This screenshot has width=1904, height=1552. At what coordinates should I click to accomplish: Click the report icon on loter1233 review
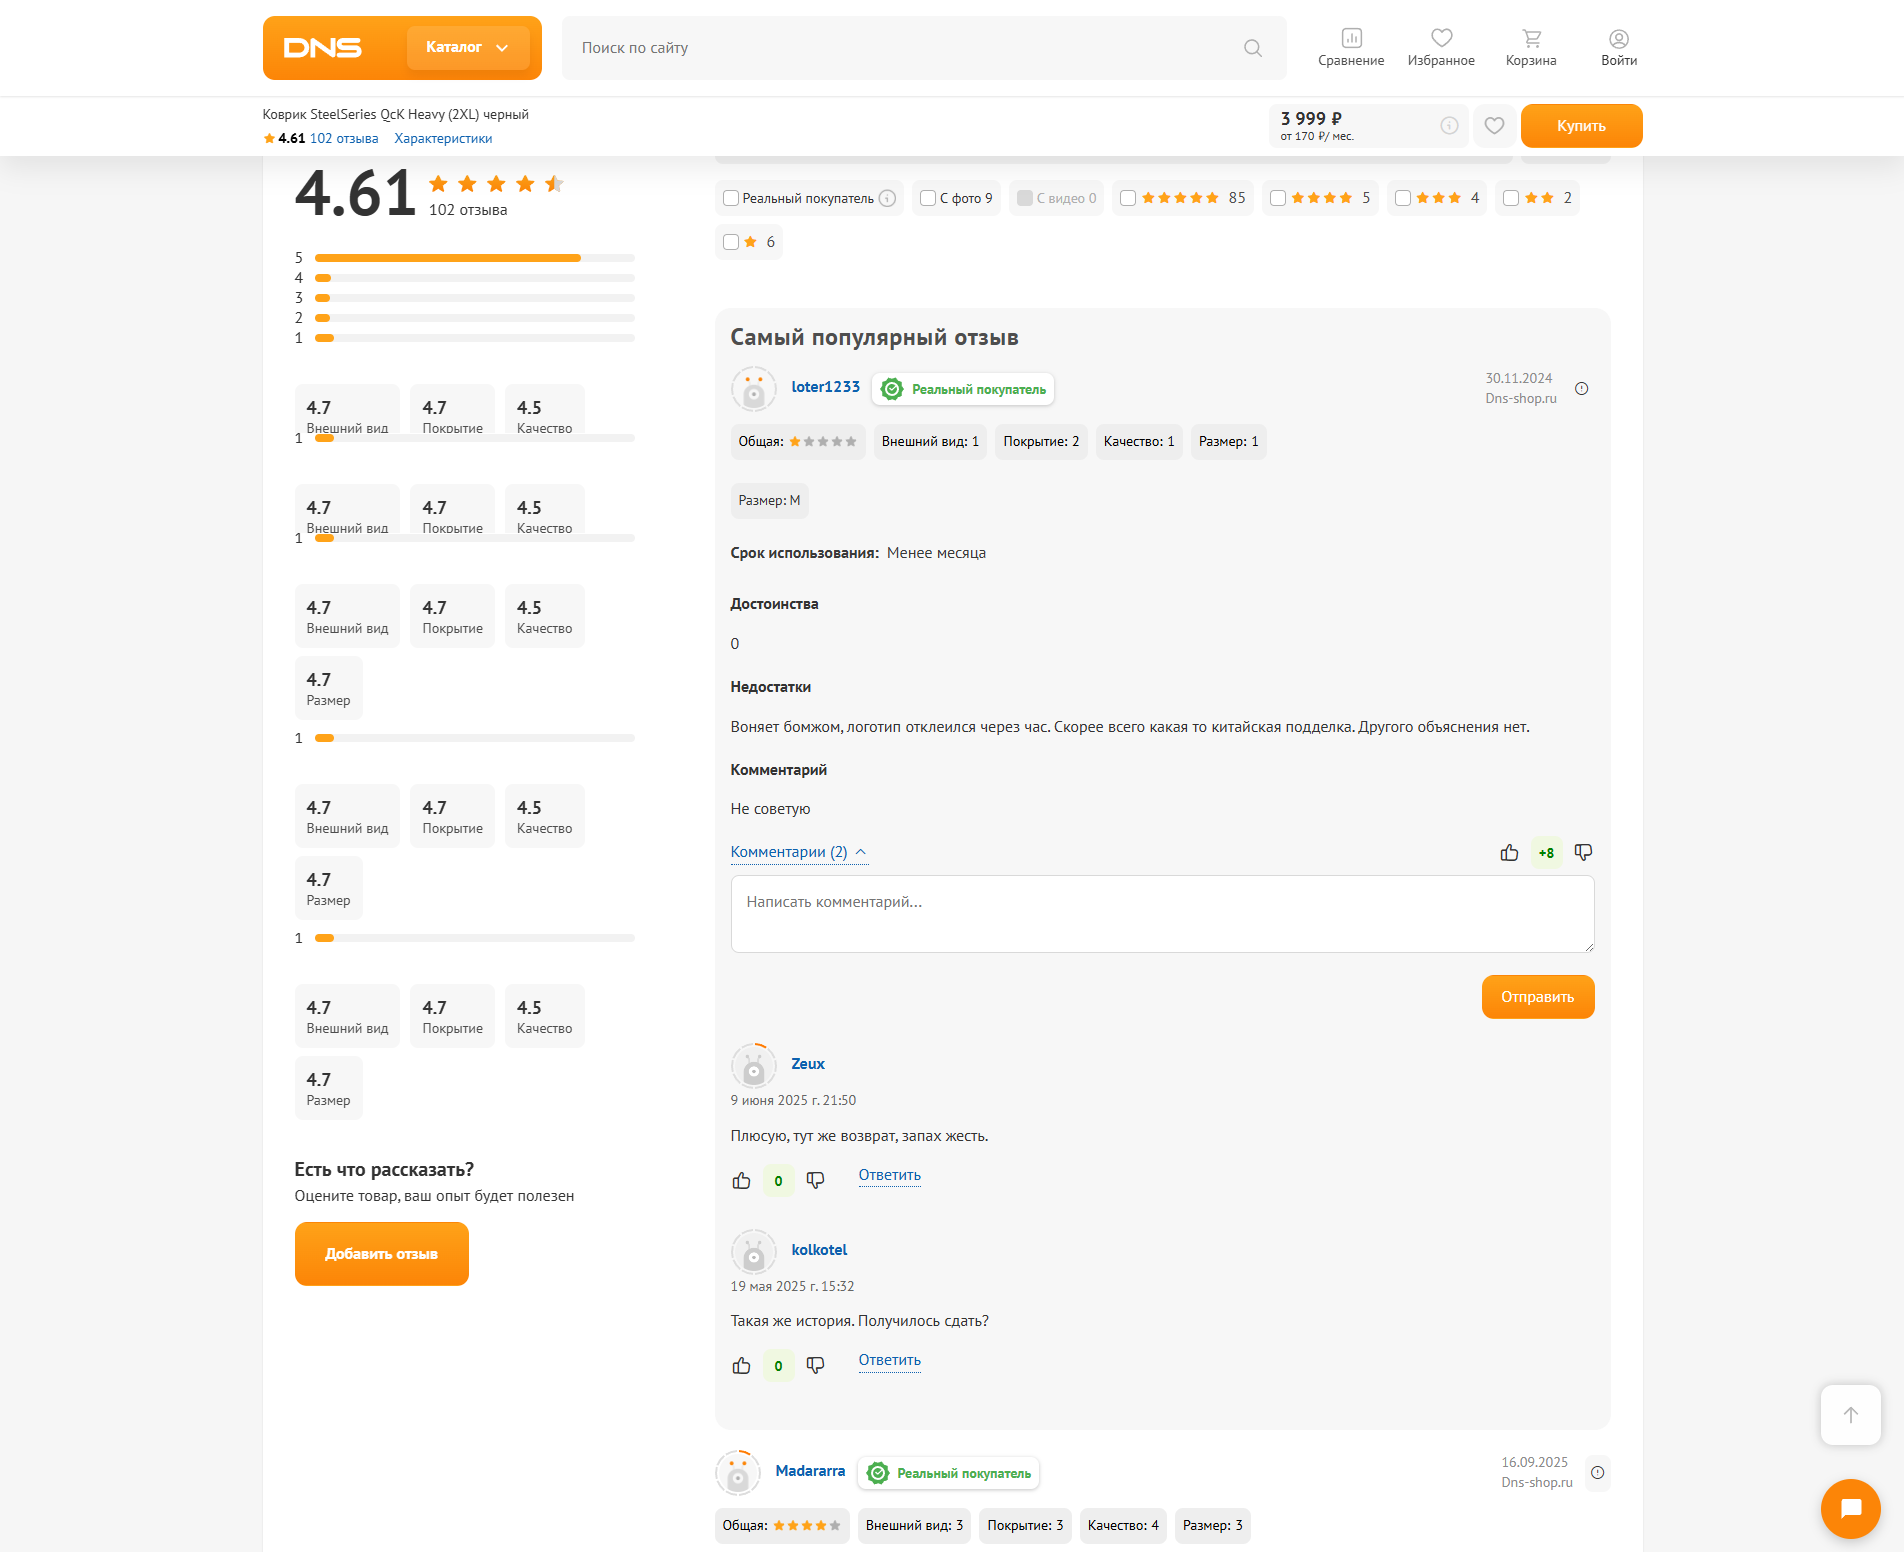pos(1582,389)
